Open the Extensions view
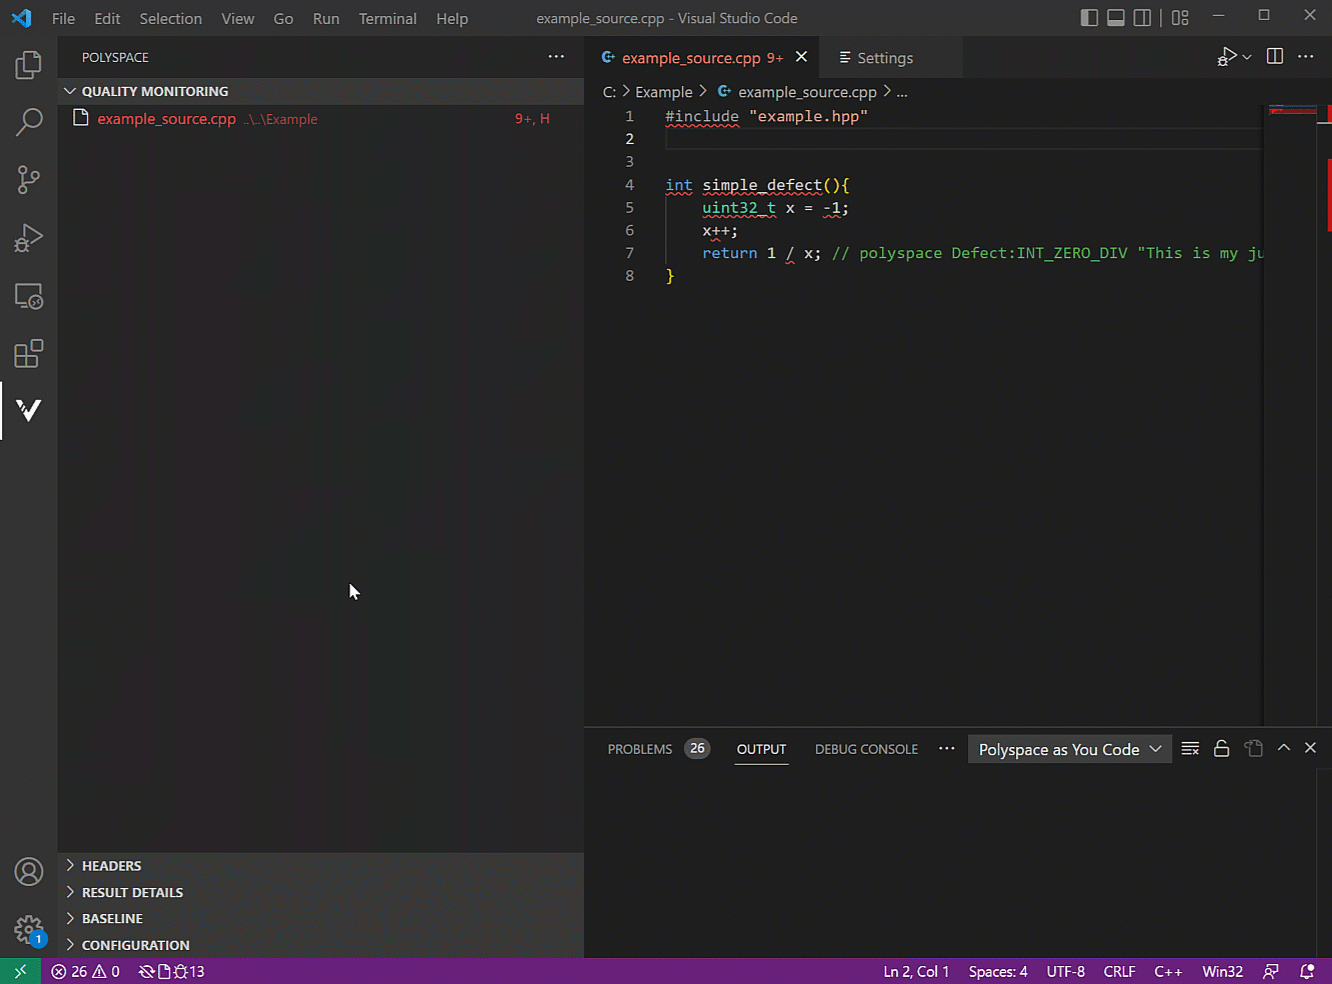Screen dimensions: 1332x984 pyautogui.click(x=28, y=354)
